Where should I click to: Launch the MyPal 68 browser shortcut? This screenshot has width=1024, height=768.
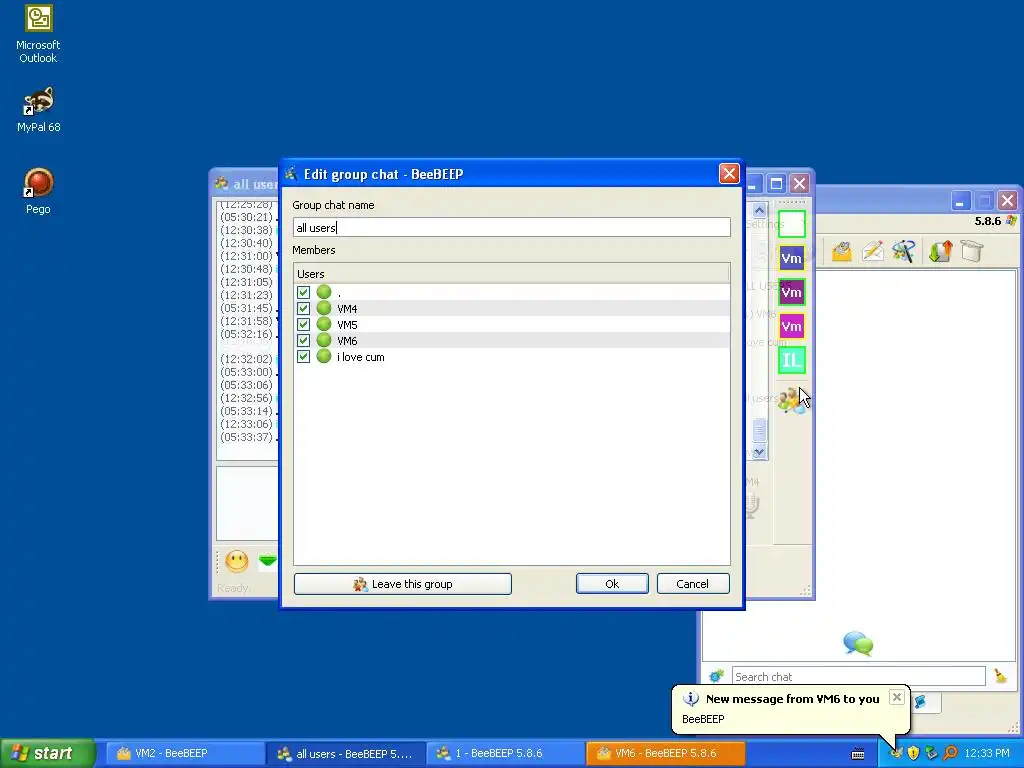point(38,109)
